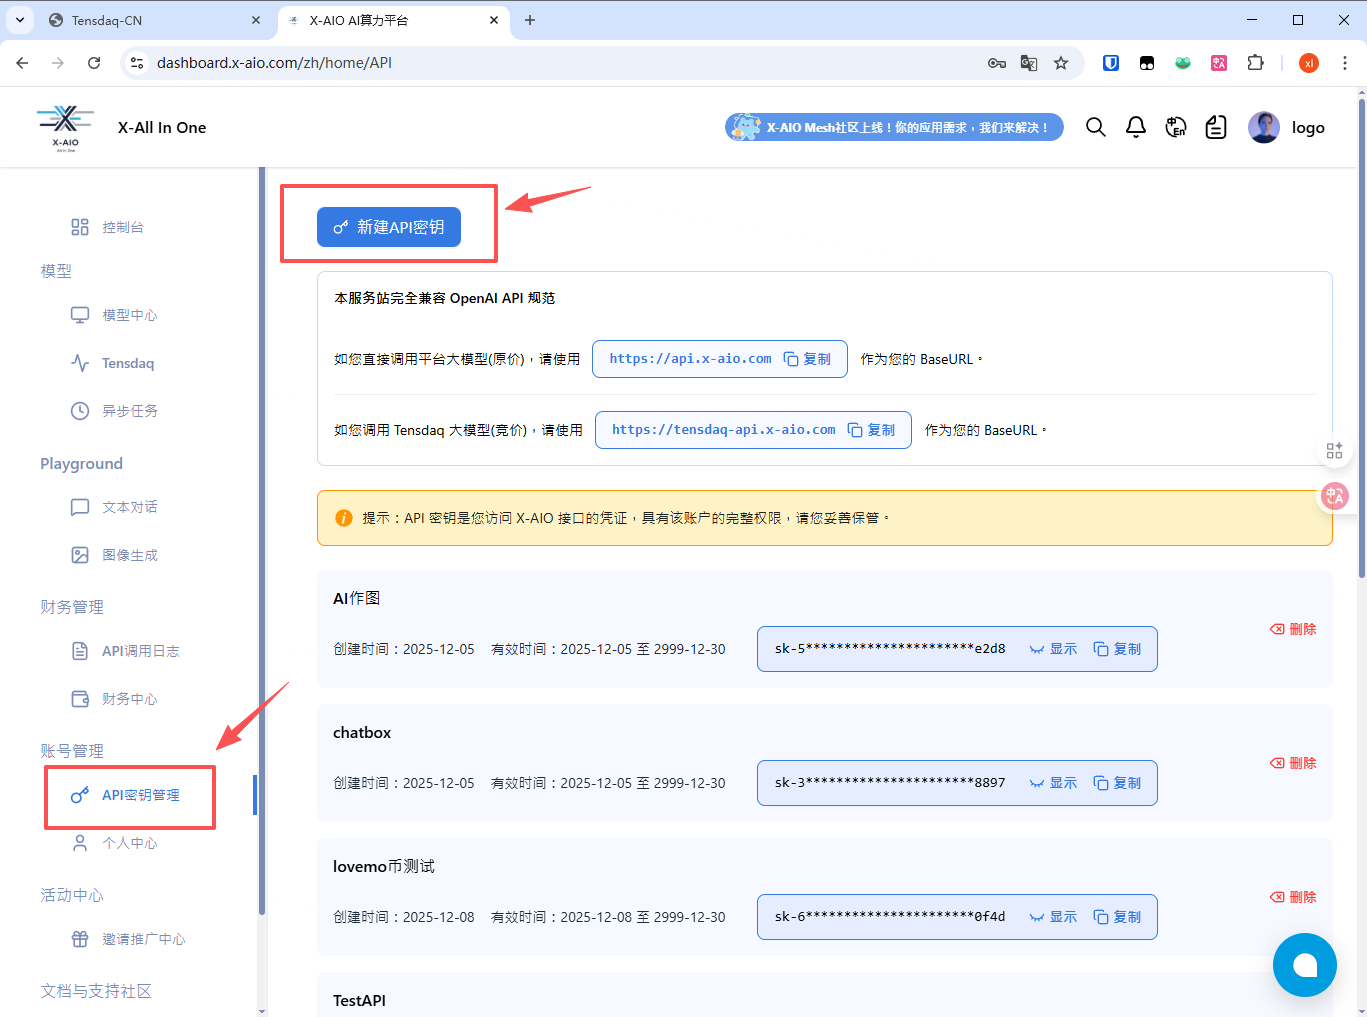The image size is (1367, 1017).
Task: Copy the https://api.x-aio.com base URL
Action: coord(807,359)
